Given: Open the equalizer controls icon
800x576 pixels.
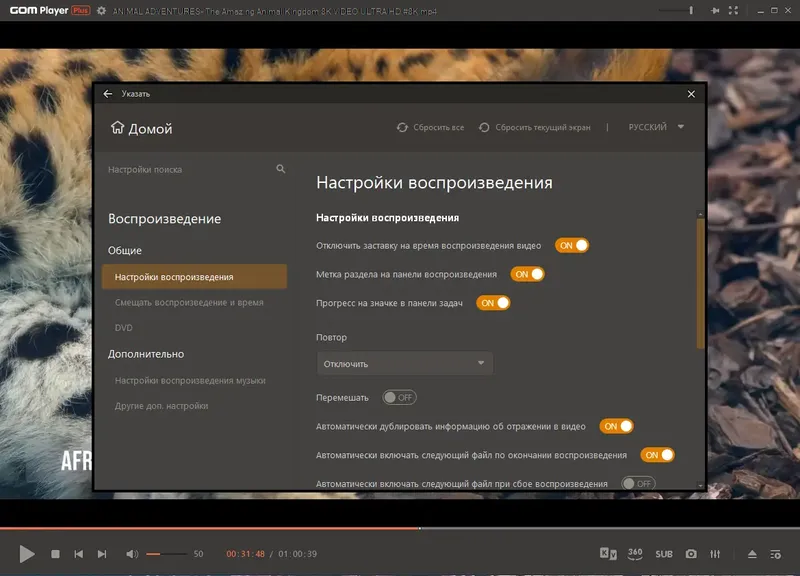Looking at the screenshot, I should click(x=717, y=552).
